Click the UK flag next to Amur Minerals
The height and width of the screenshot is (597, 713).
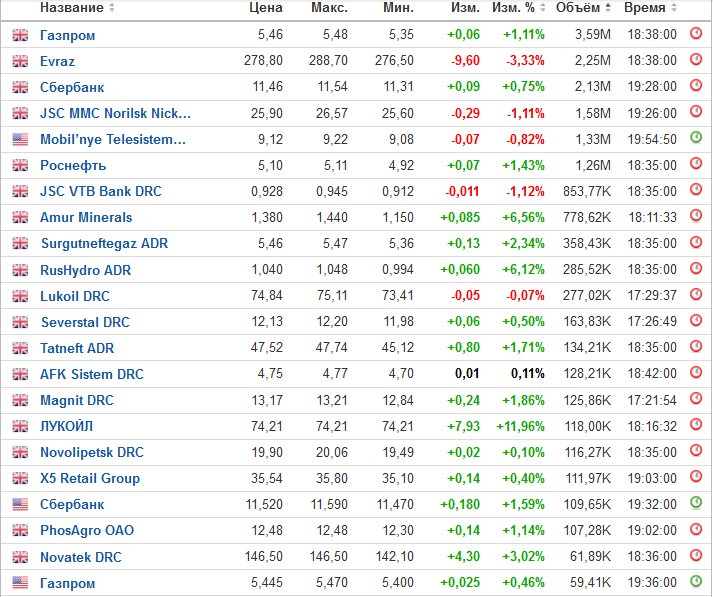click(x=20, y=218)
